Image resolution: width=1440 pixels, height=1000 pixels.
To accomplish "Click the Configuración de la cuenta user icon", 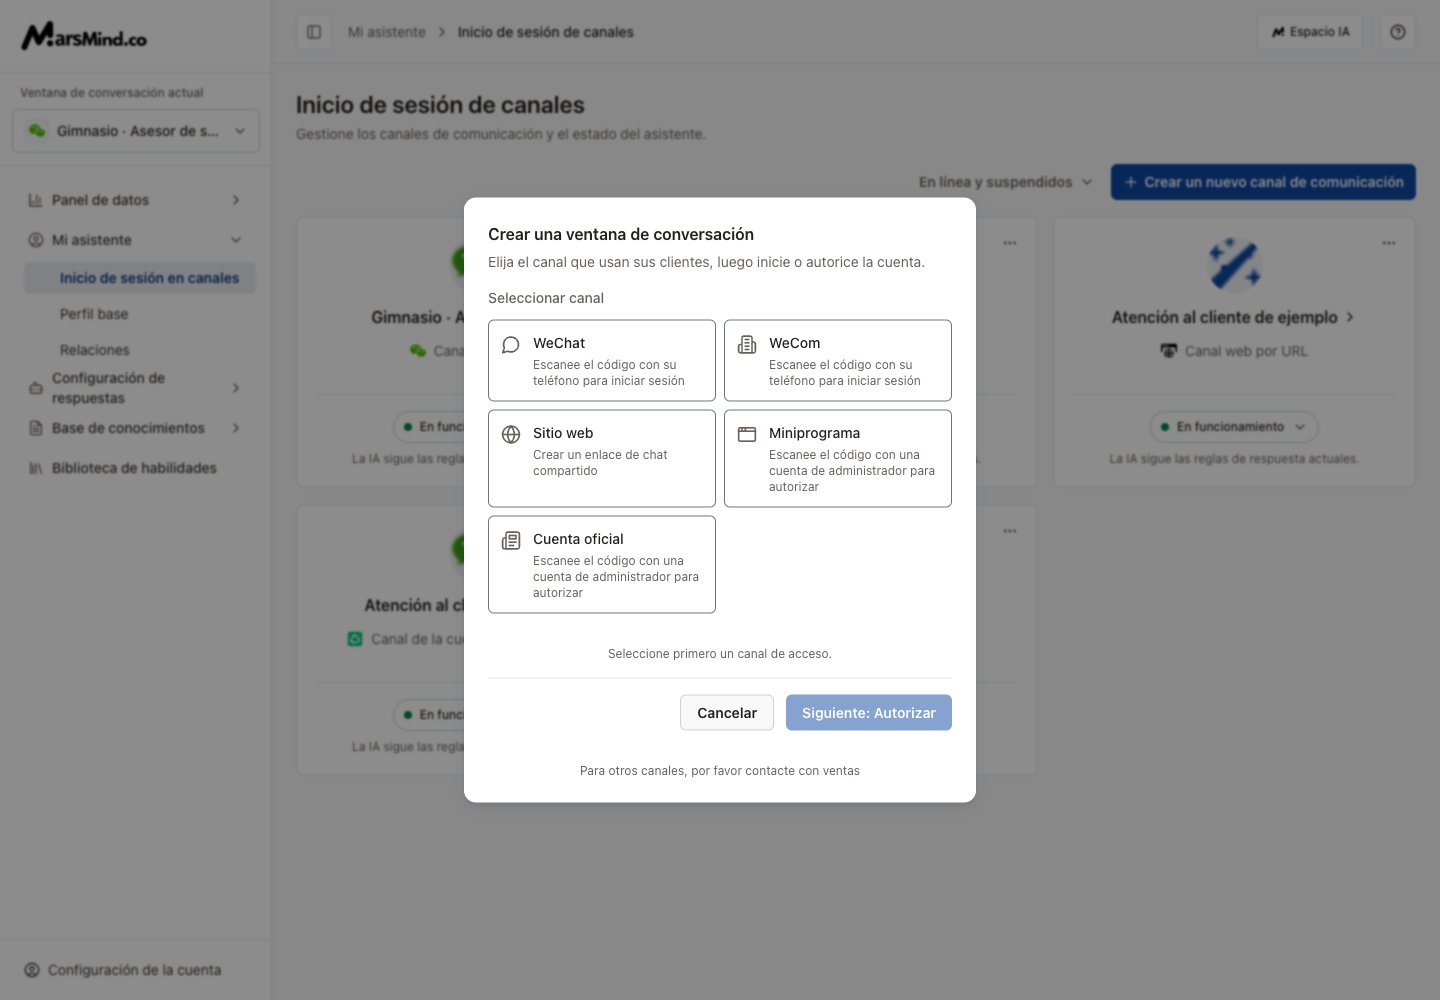I will (x=32, y=970).
